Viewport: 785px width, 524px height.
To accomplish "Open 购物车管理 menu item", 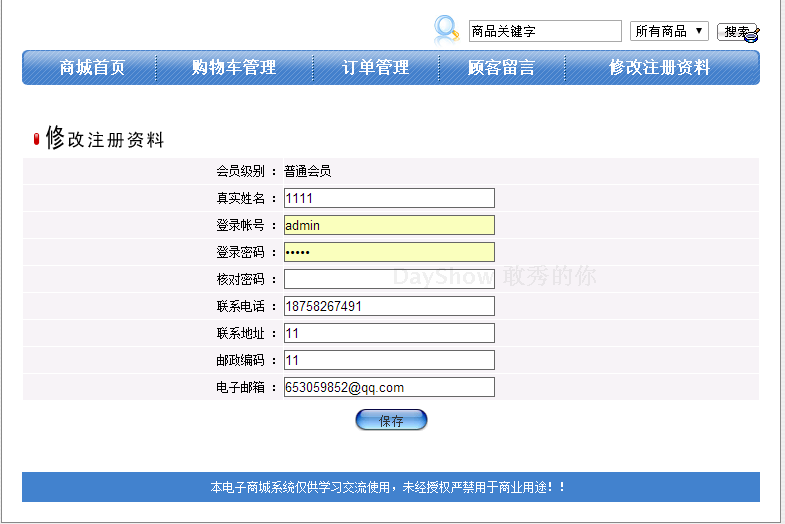I will (234, 67).
